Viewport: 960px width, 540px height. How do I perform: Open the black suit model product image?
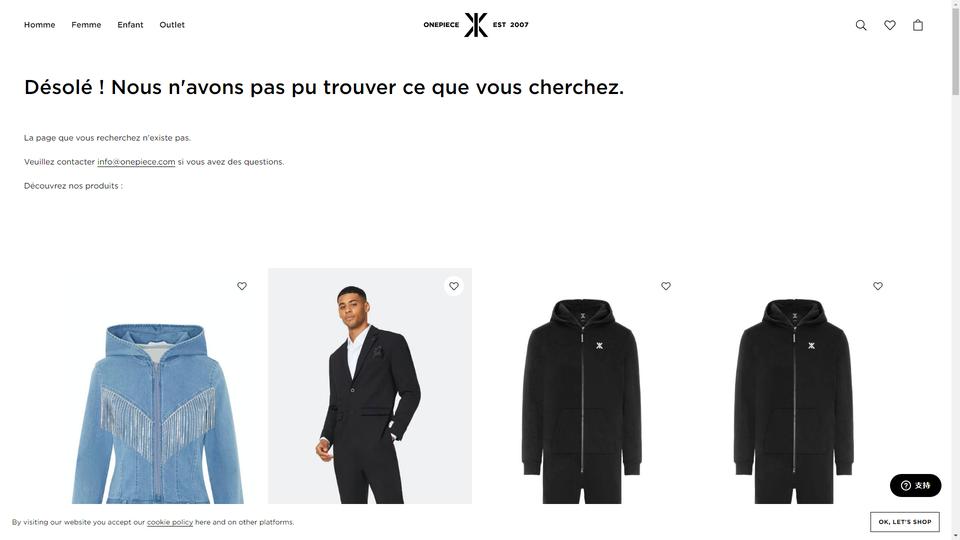pos(370,386)
